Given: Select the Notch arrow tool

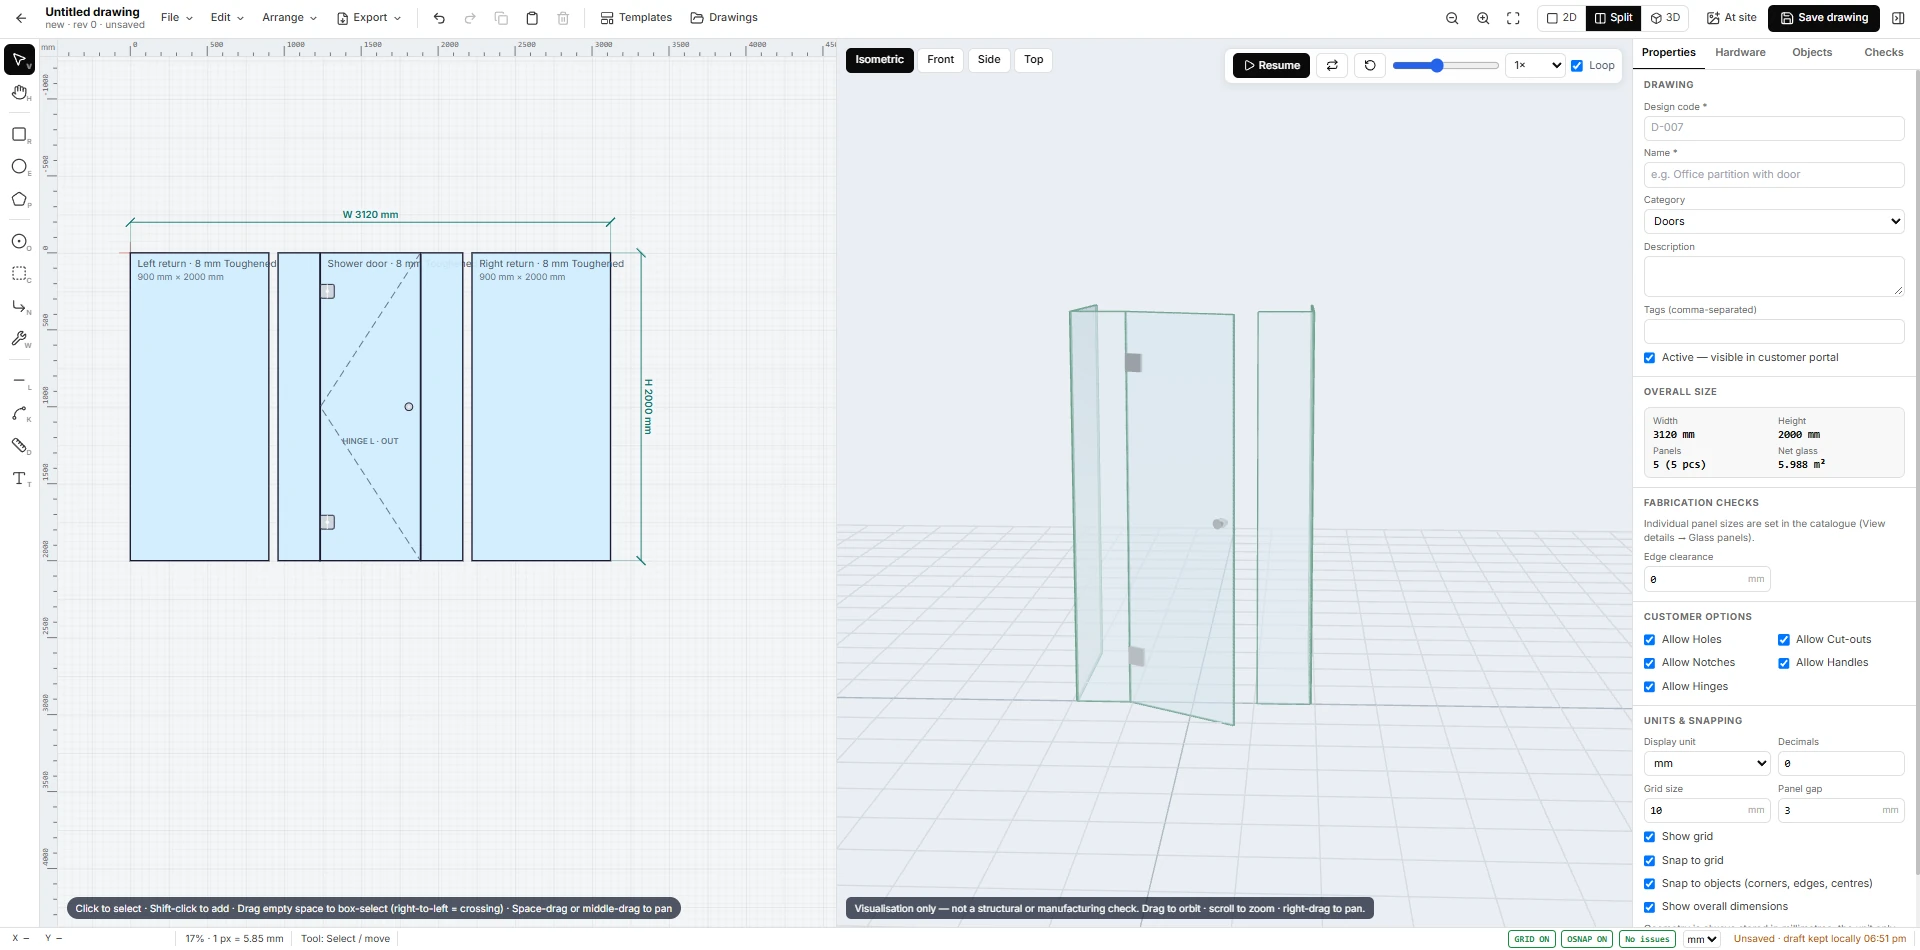Looking at the screenshot, I should click(19, 306).
